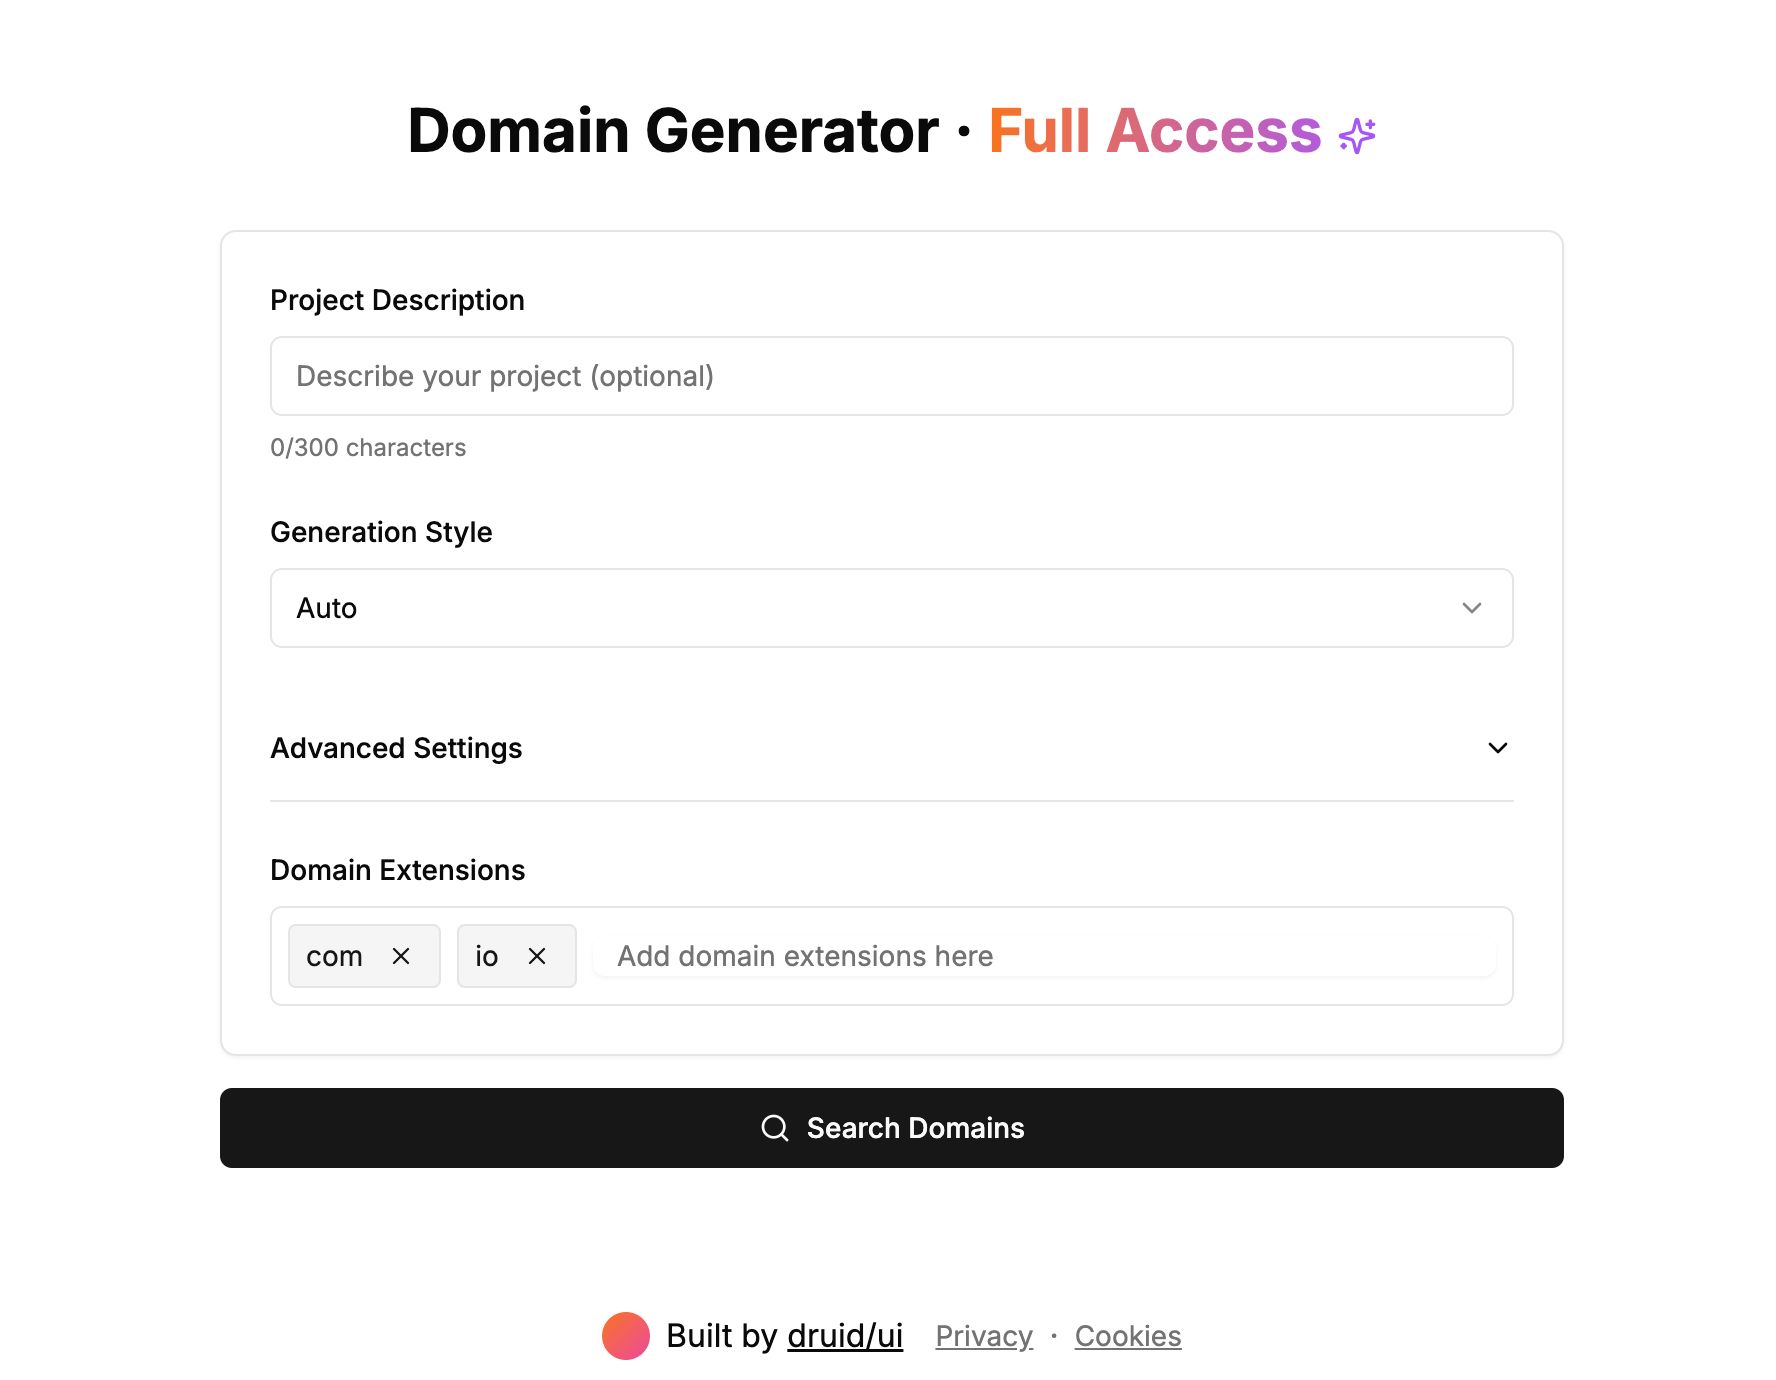Remove the io extension via its X icon
Image resolution: width=1776 pixels, height=1380 pixels.
click(x=537, y=956)
